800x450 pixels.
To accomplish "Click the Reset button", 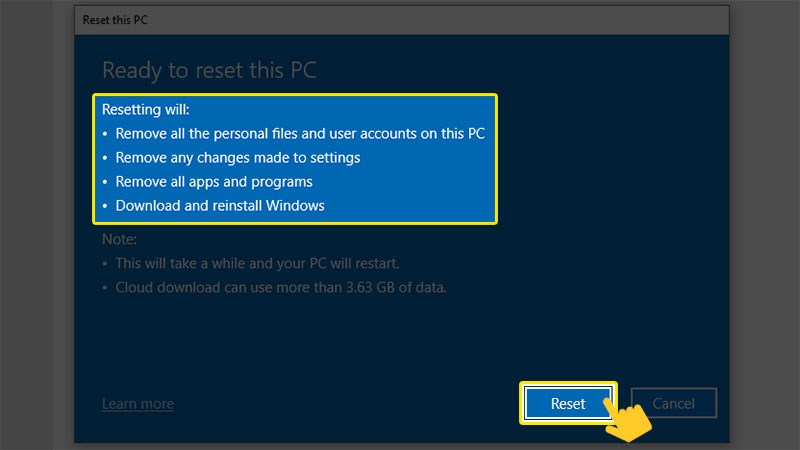I will click(568, 404).
